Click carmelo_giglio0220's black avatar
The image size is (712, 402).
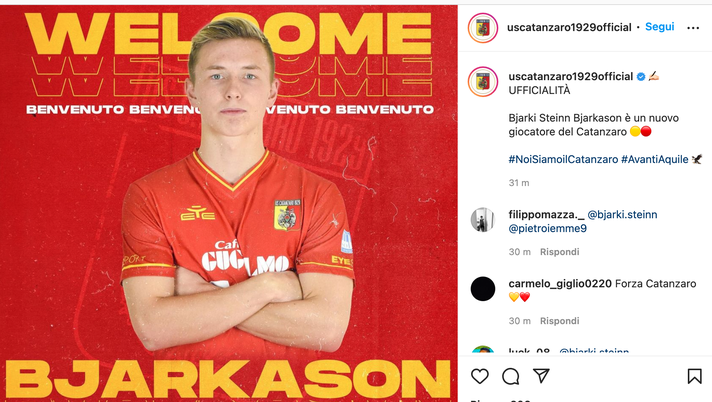point(483,289)
